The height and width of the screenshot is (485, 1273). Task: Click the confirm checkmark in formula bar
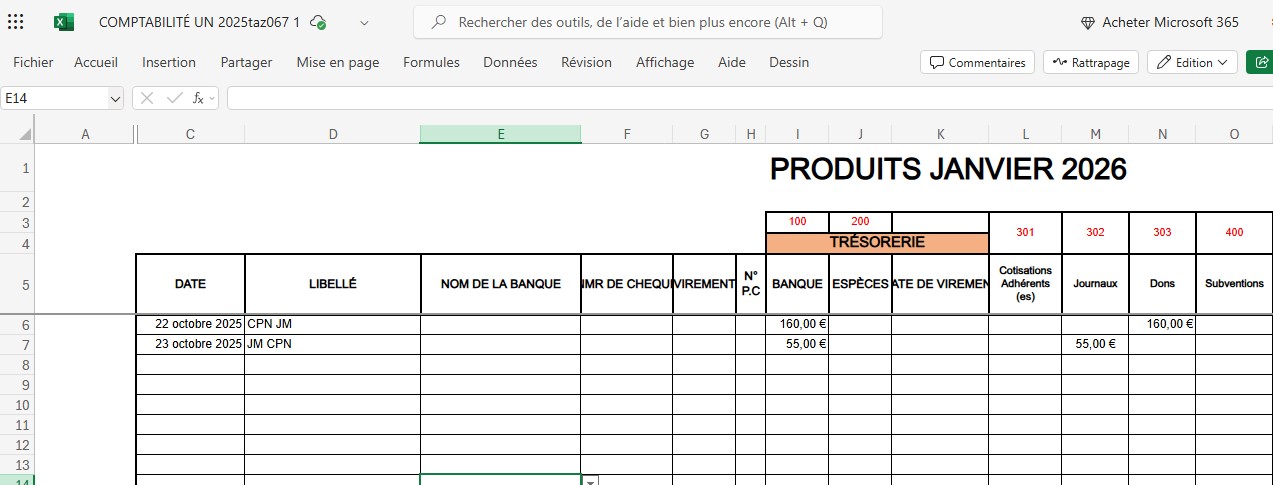tap(174, 98)
